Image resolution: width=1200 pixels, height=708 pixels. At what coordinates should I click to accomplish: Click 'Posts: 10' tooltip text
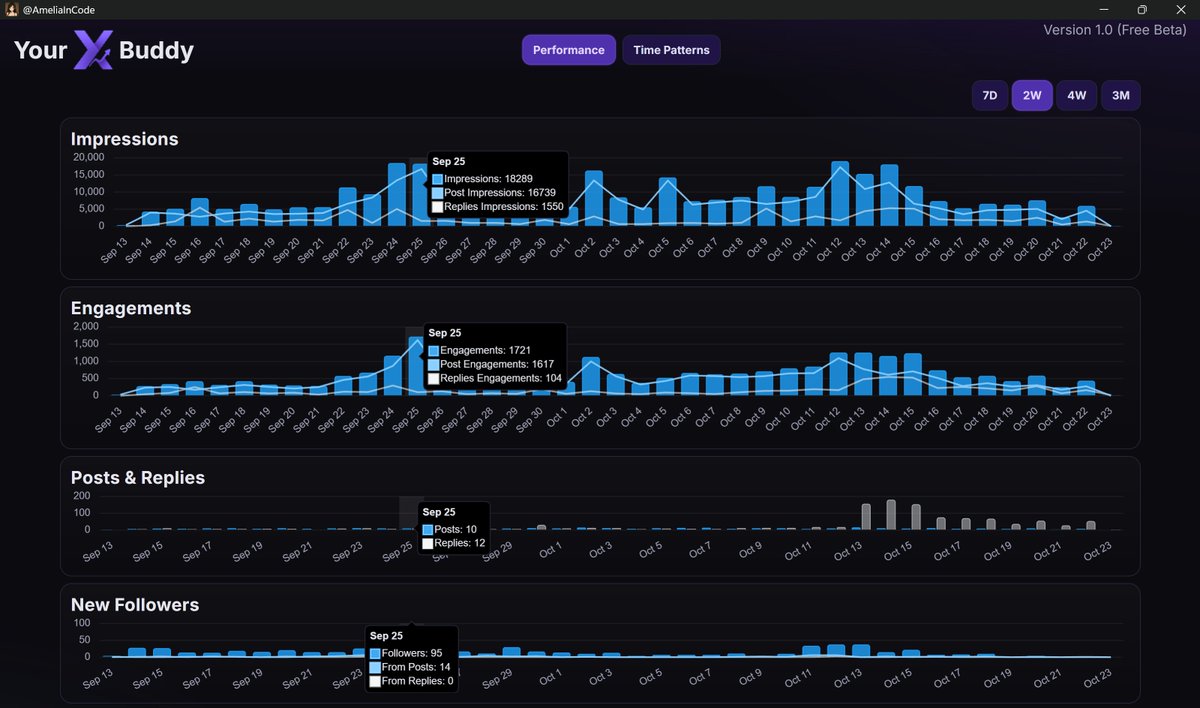click(456, 529)
